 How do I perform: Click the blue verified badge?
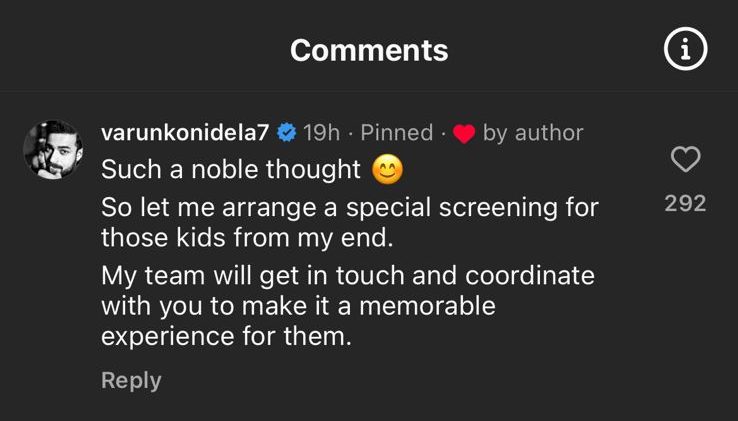[x=286, y=133]
